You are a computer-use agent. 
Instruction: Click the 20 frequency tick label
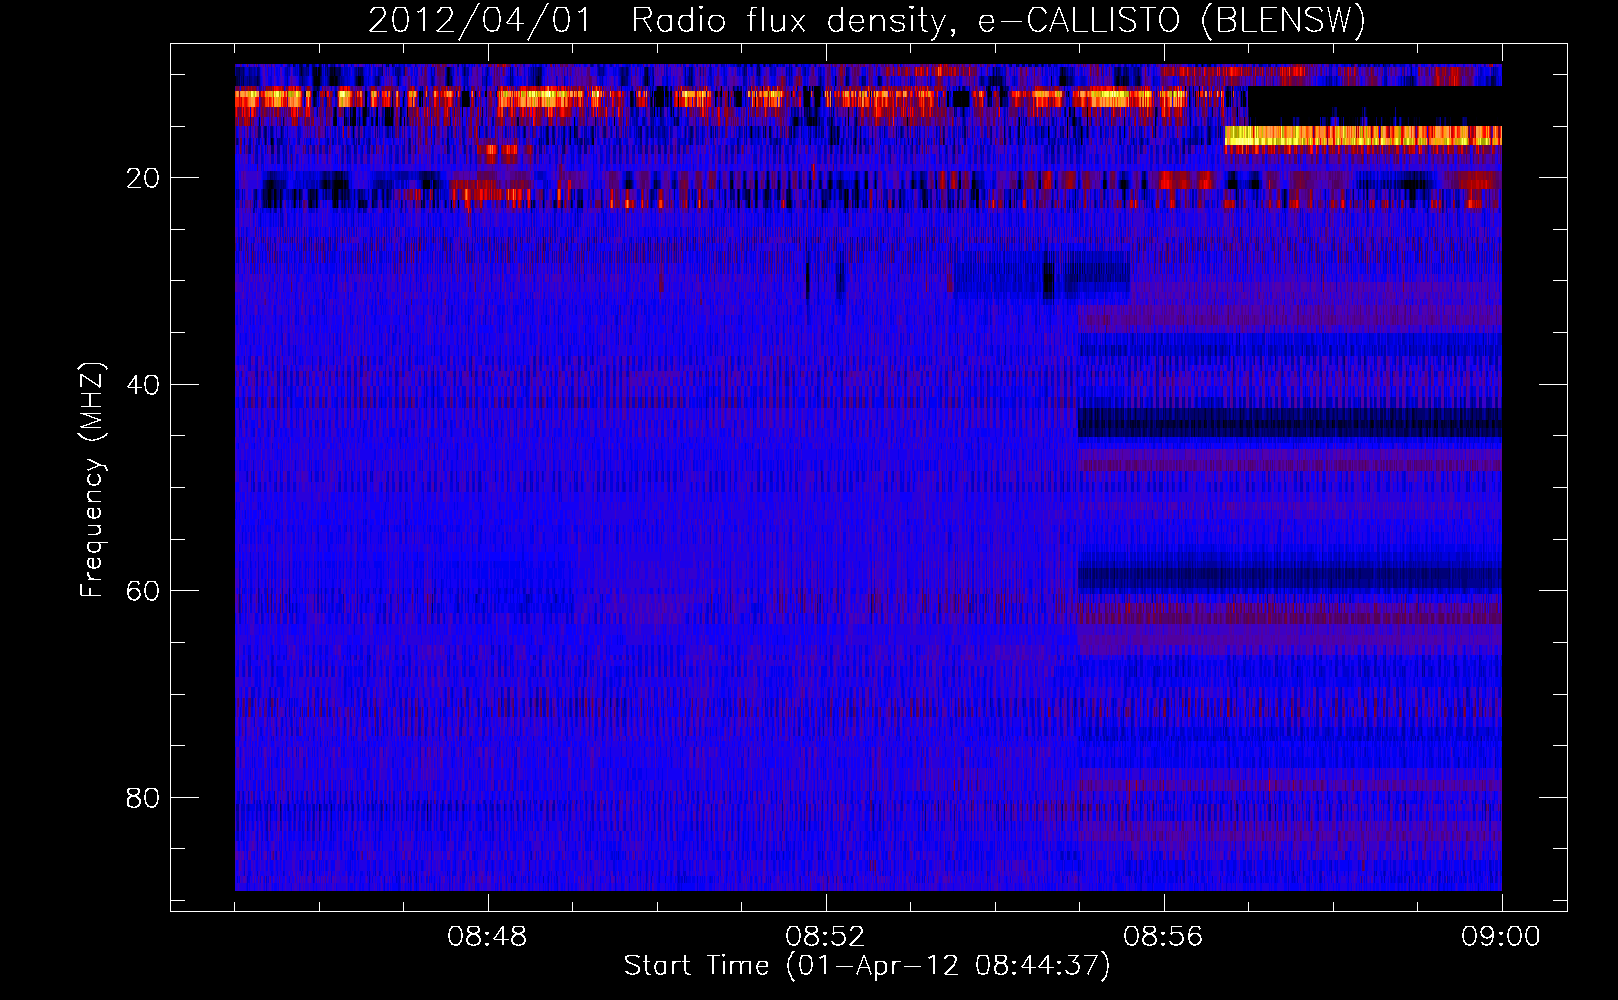(x=143, y=178)
